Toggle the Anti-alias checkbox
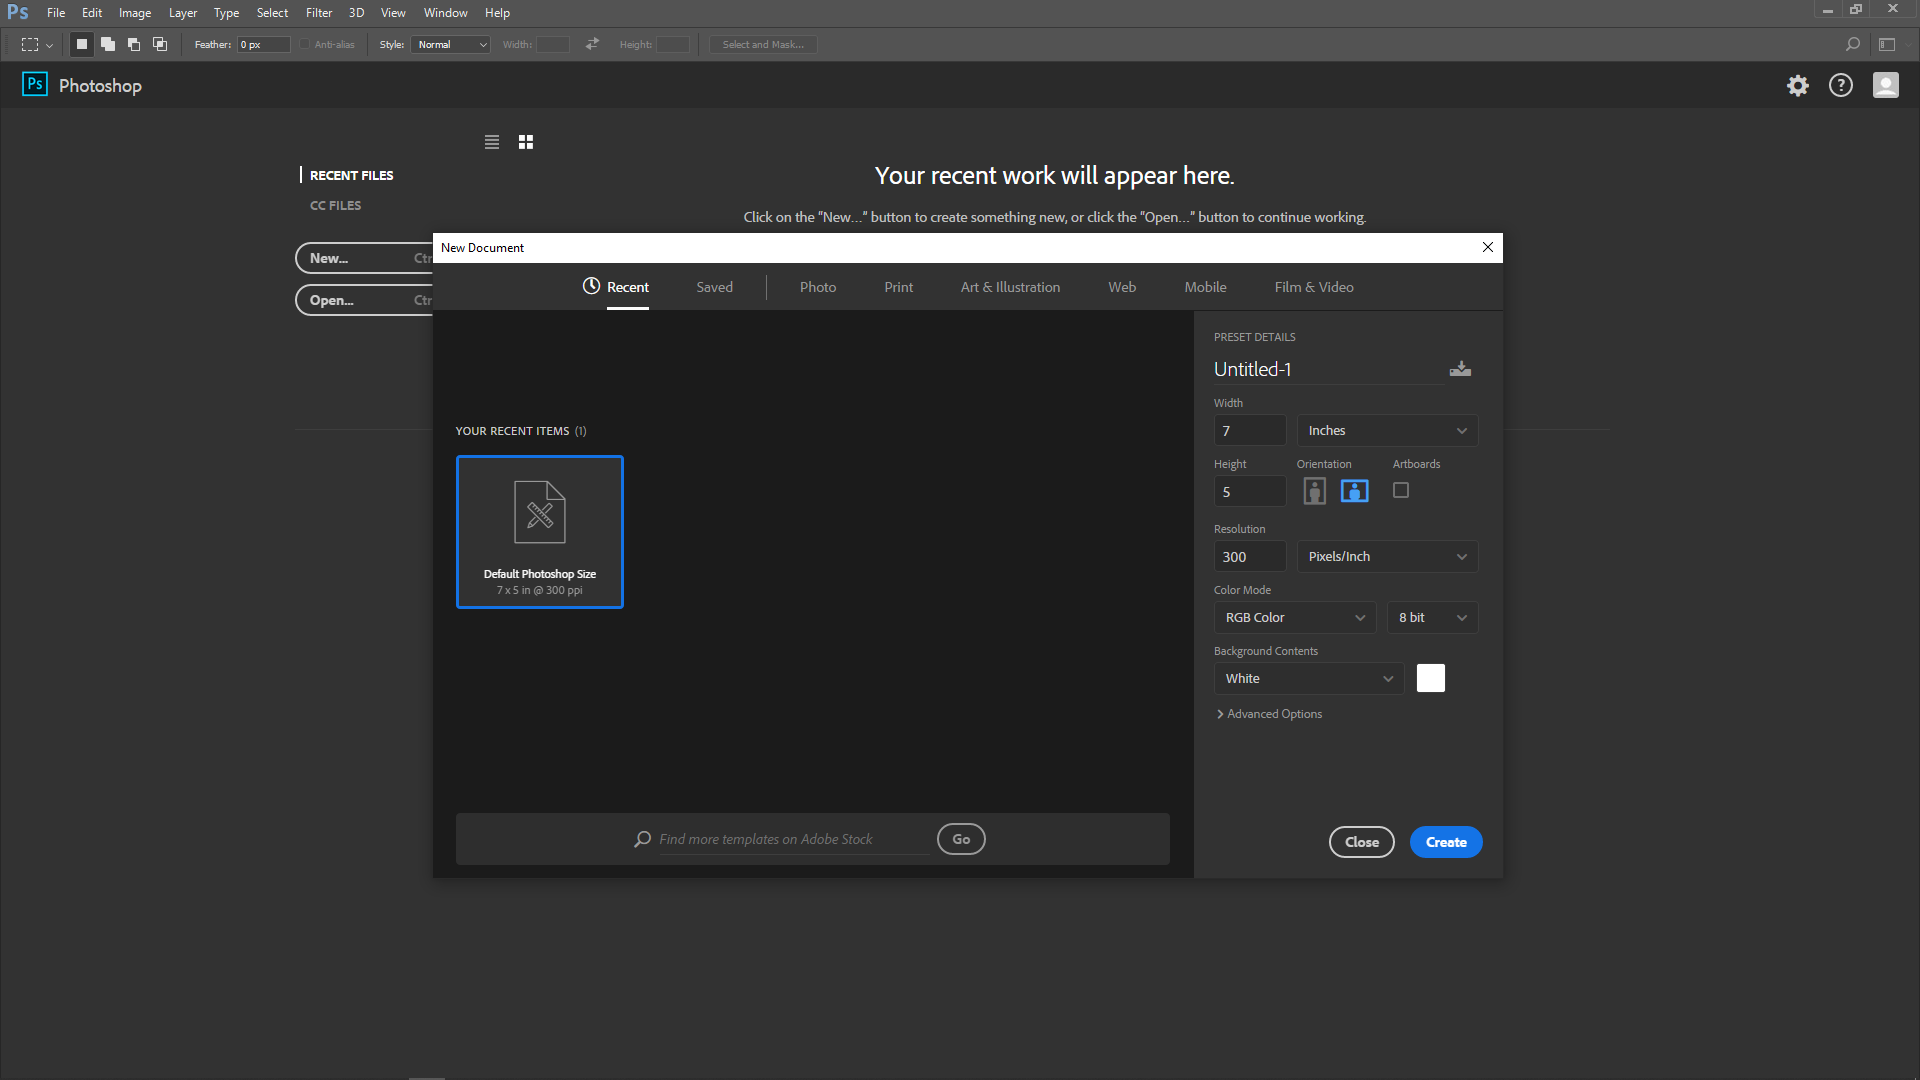1920x1080 pixels. click(305, 44)
